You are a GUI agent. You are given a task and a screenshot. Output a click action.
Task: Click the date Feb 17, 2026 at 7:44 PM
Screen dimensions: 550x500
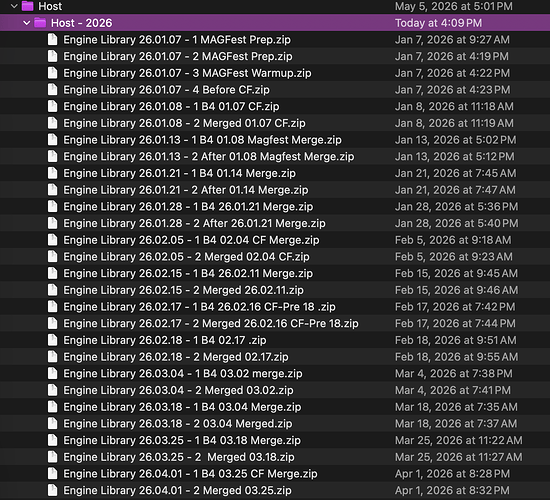[x=455, y=323]
